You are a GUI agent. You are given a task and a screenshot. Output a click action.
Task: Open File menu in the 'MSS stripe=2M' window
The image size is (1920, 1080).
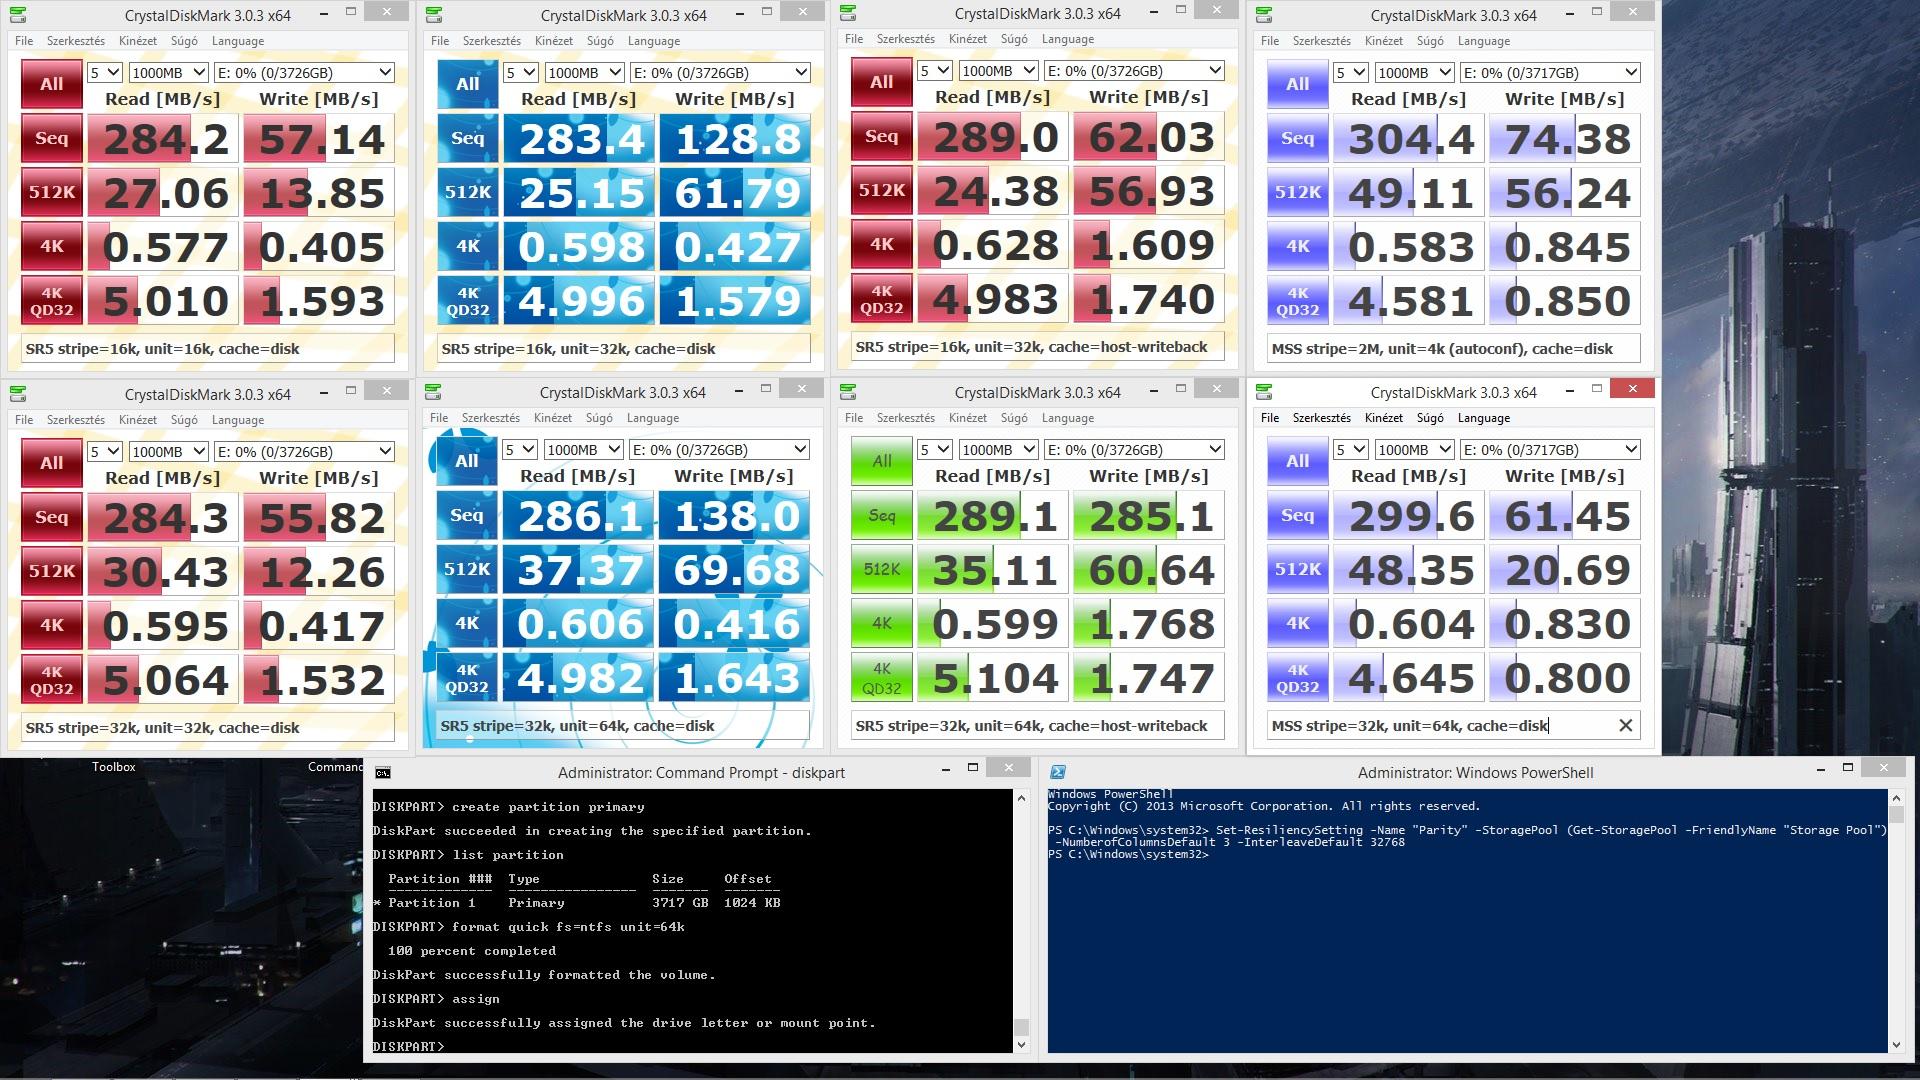coord(1270,41)
